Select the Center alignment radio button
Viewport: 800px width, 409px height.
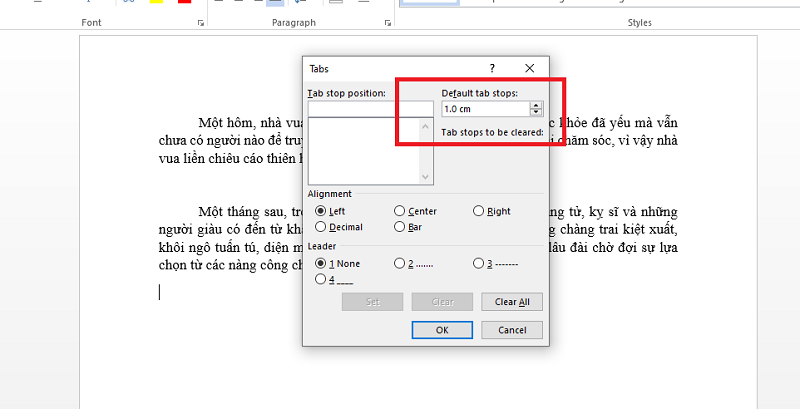(x=399, y=211)
